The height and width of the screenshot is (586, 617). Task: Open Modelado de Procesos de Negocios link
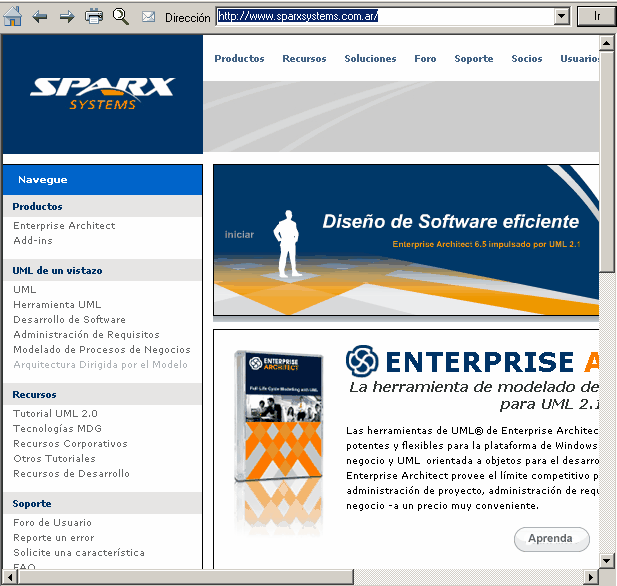click(102, 349)
